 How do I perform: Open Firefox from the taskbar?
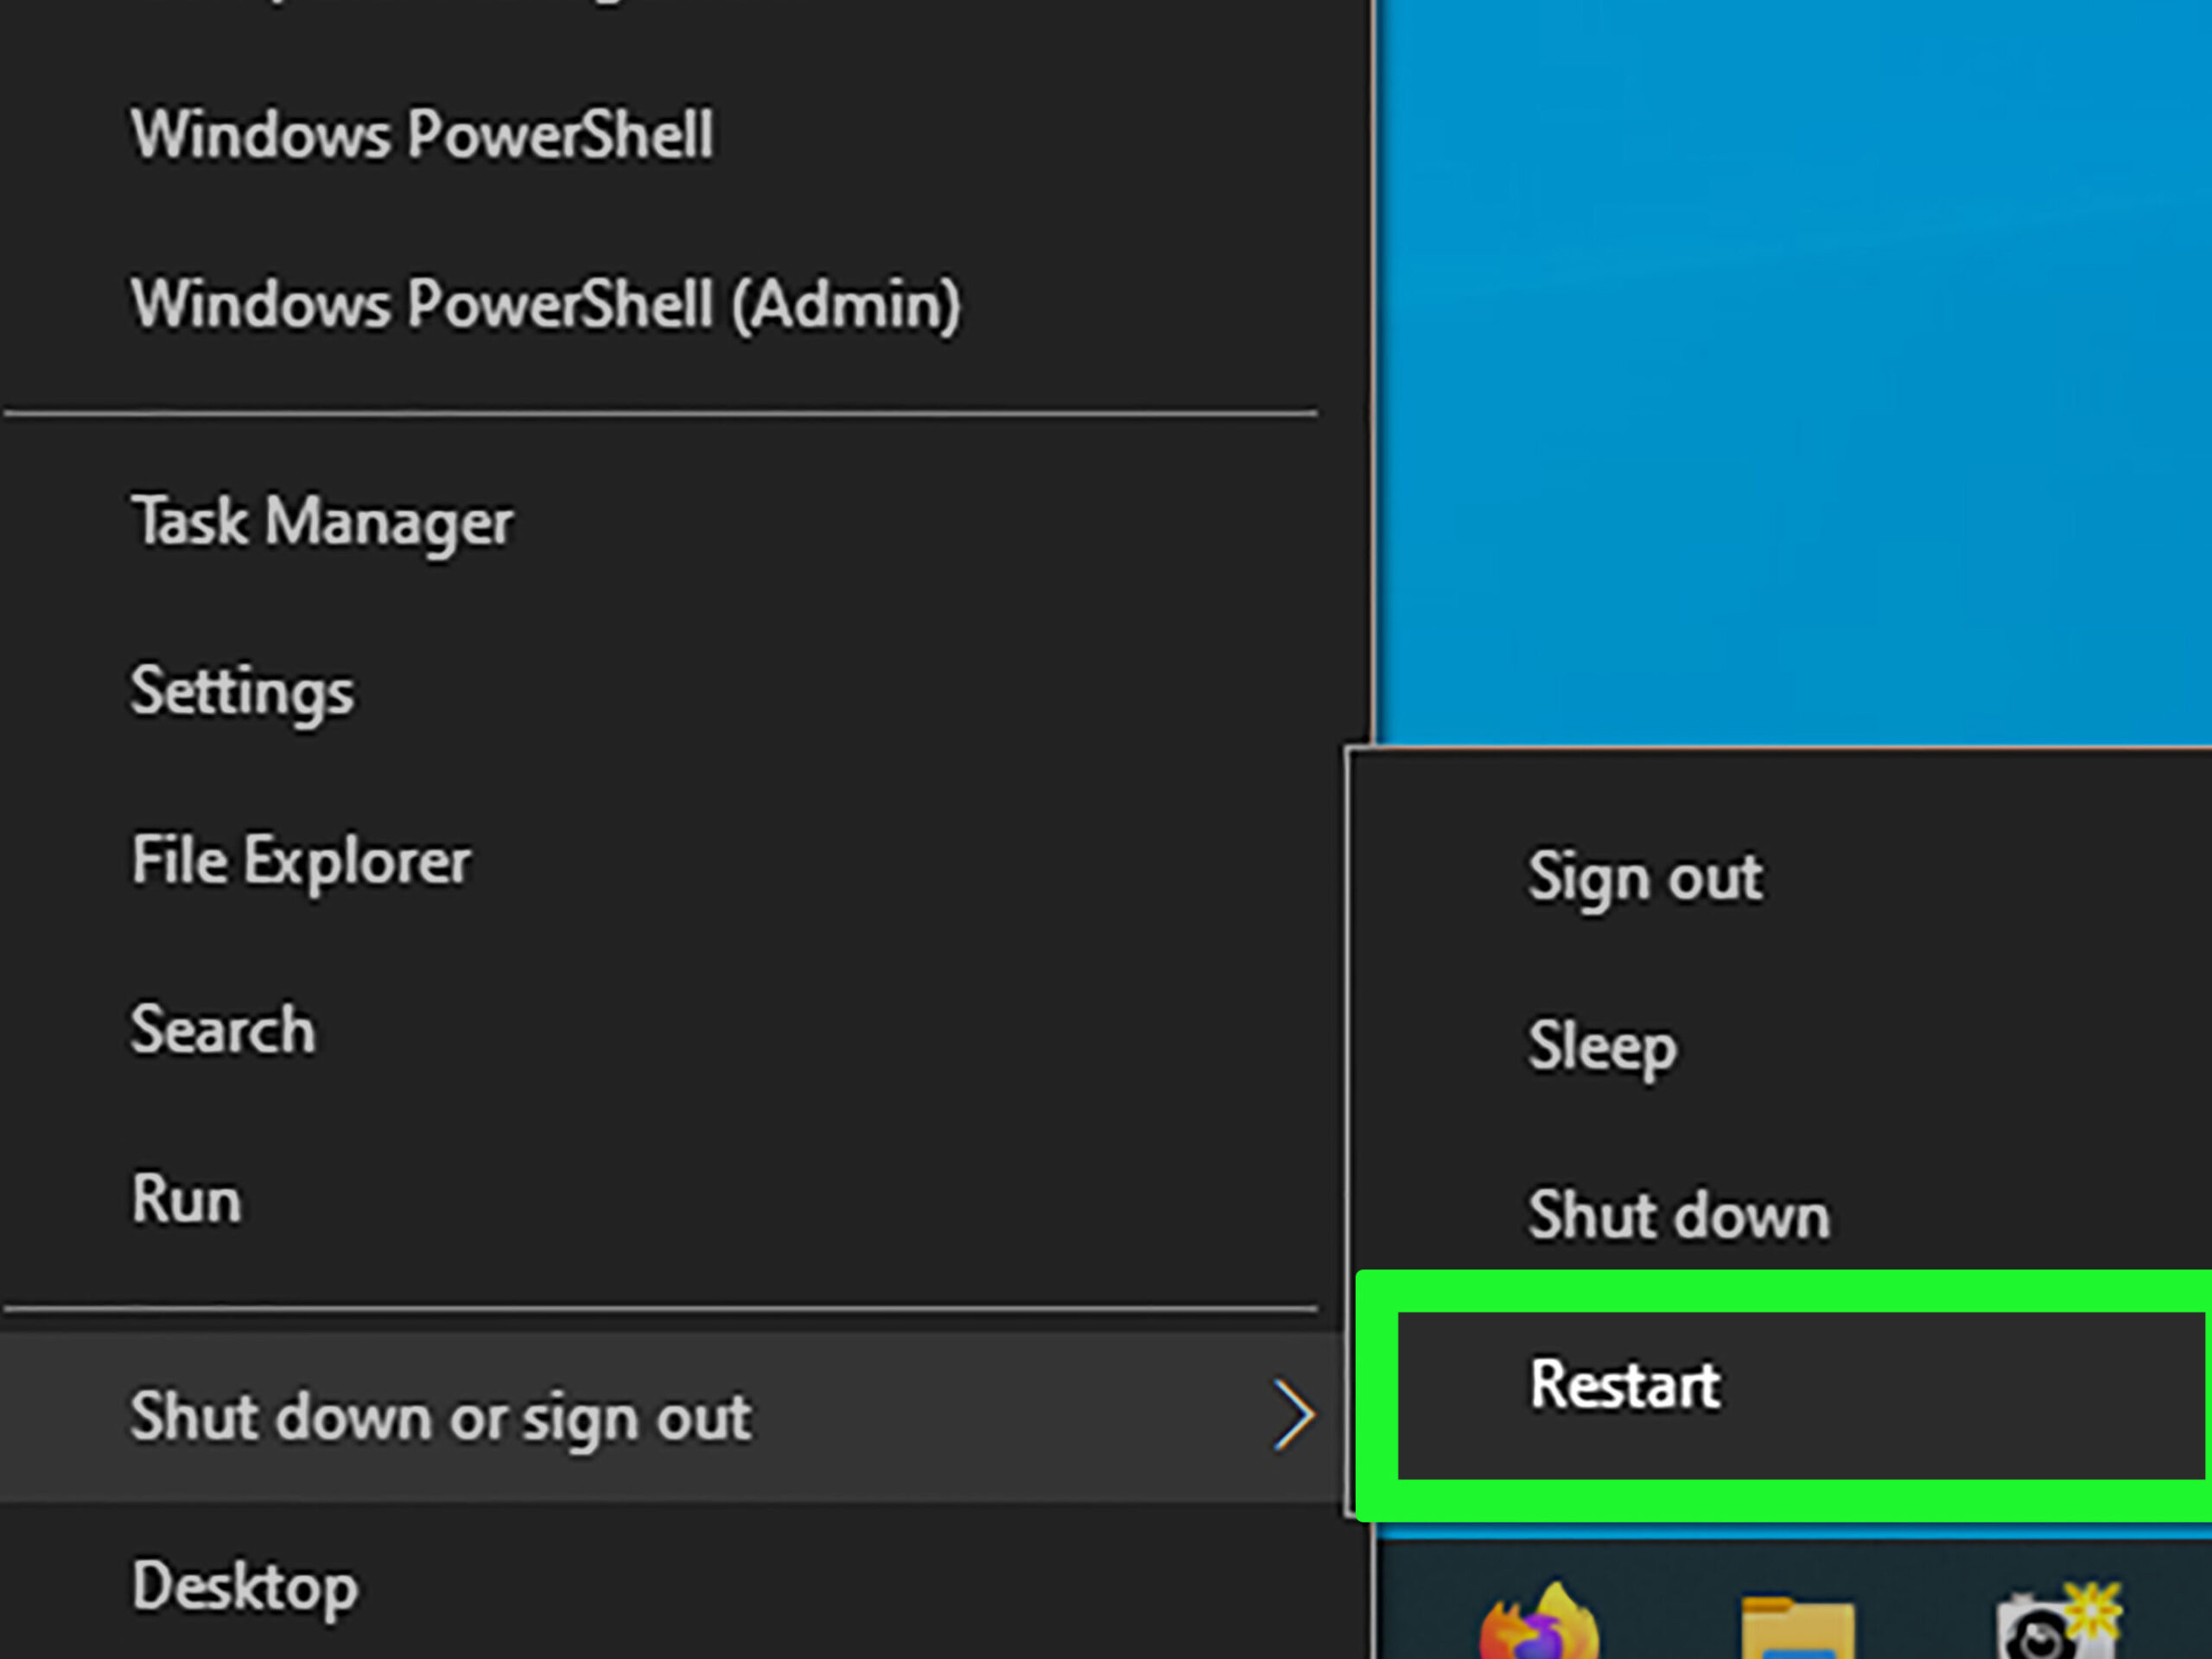[1538, 1620]
